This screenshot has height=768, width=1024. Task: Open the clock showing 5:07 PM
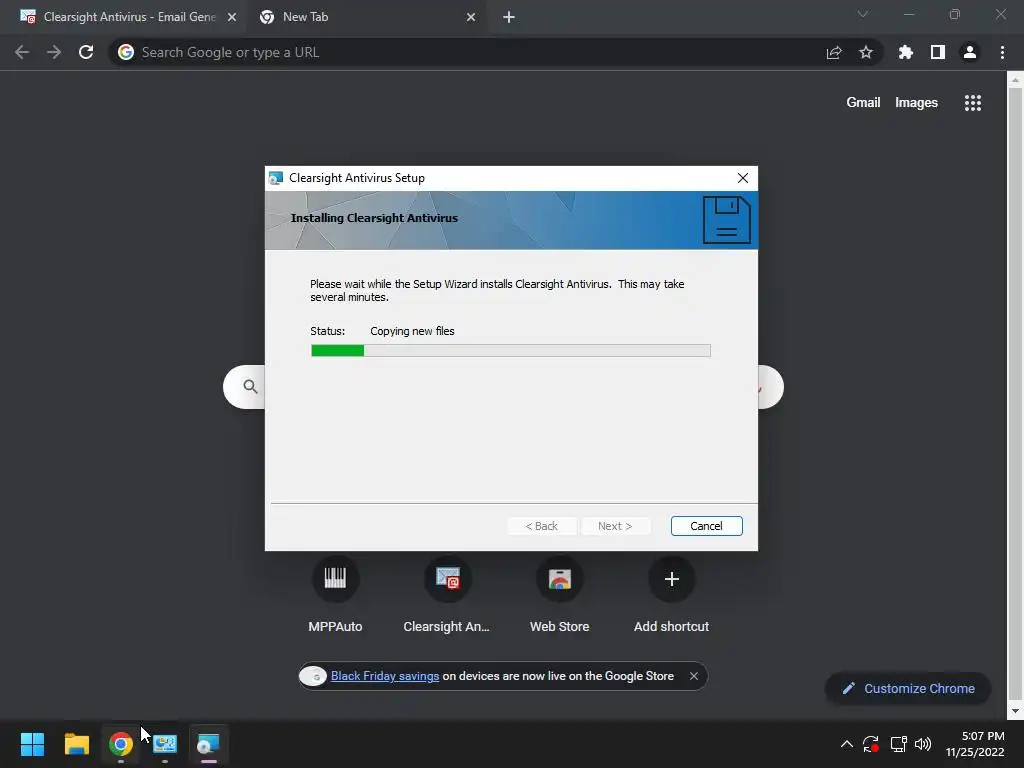click(975, 744)
